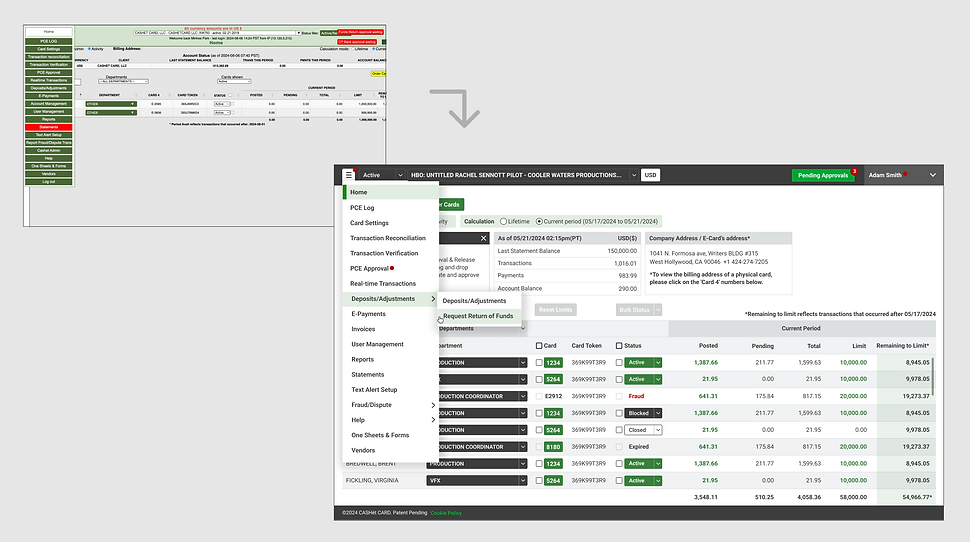
Task: Expand the Departments filter dropdown
Action: 523,329
